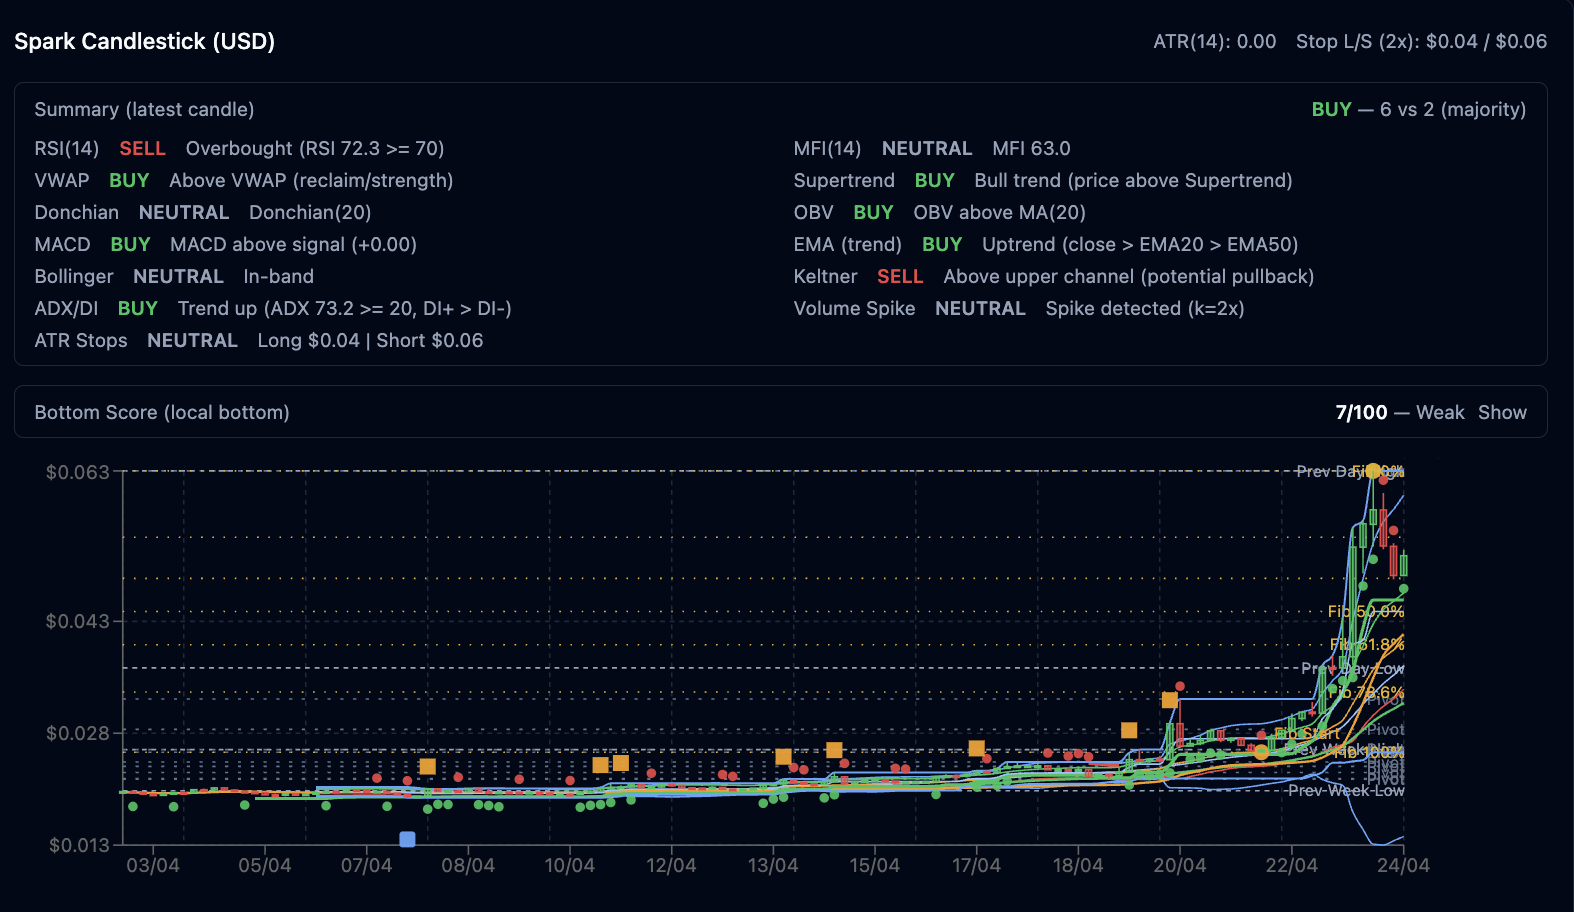Click the $0.043 price axis label
The image size is (1574, 912).
click(77, 621)
